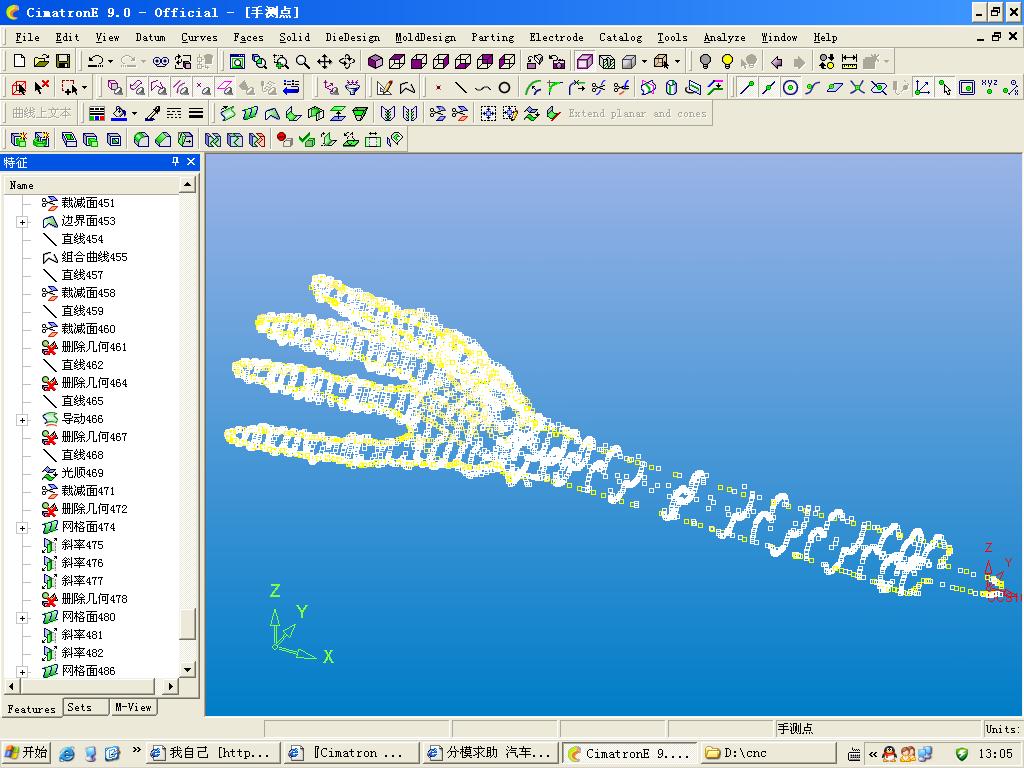Open the selection box mode dropdown arrow
The image size is (1024, 768).
click(x=84, y=88)
